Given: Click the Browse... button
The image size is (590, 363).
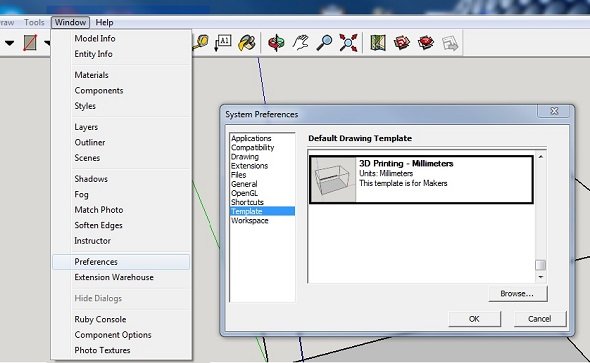Looking at the screenshot, I should (x=518, y=294).
